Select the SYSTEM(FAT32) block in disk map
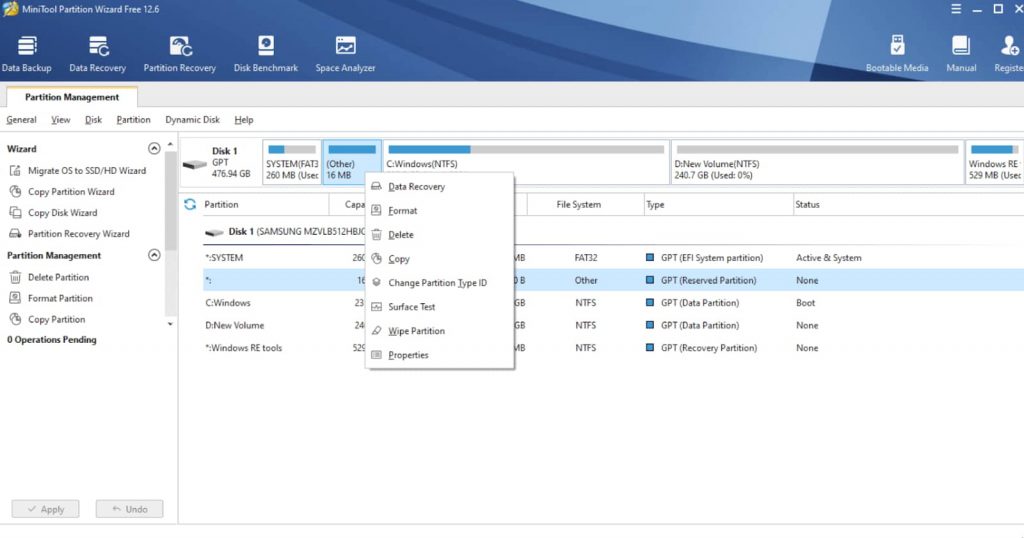The height and width of the screenshot is (538, 1024). [292, 162]
